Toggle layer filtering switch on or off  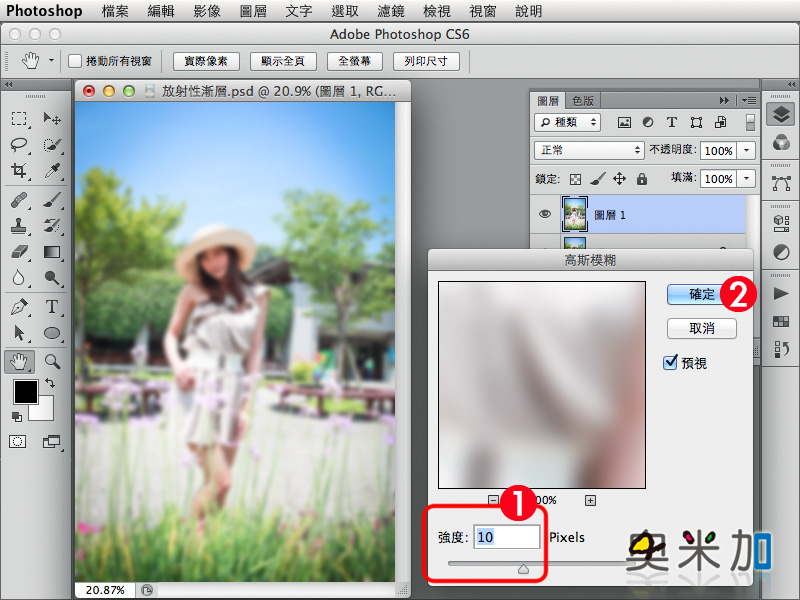(x=750, y=122)
